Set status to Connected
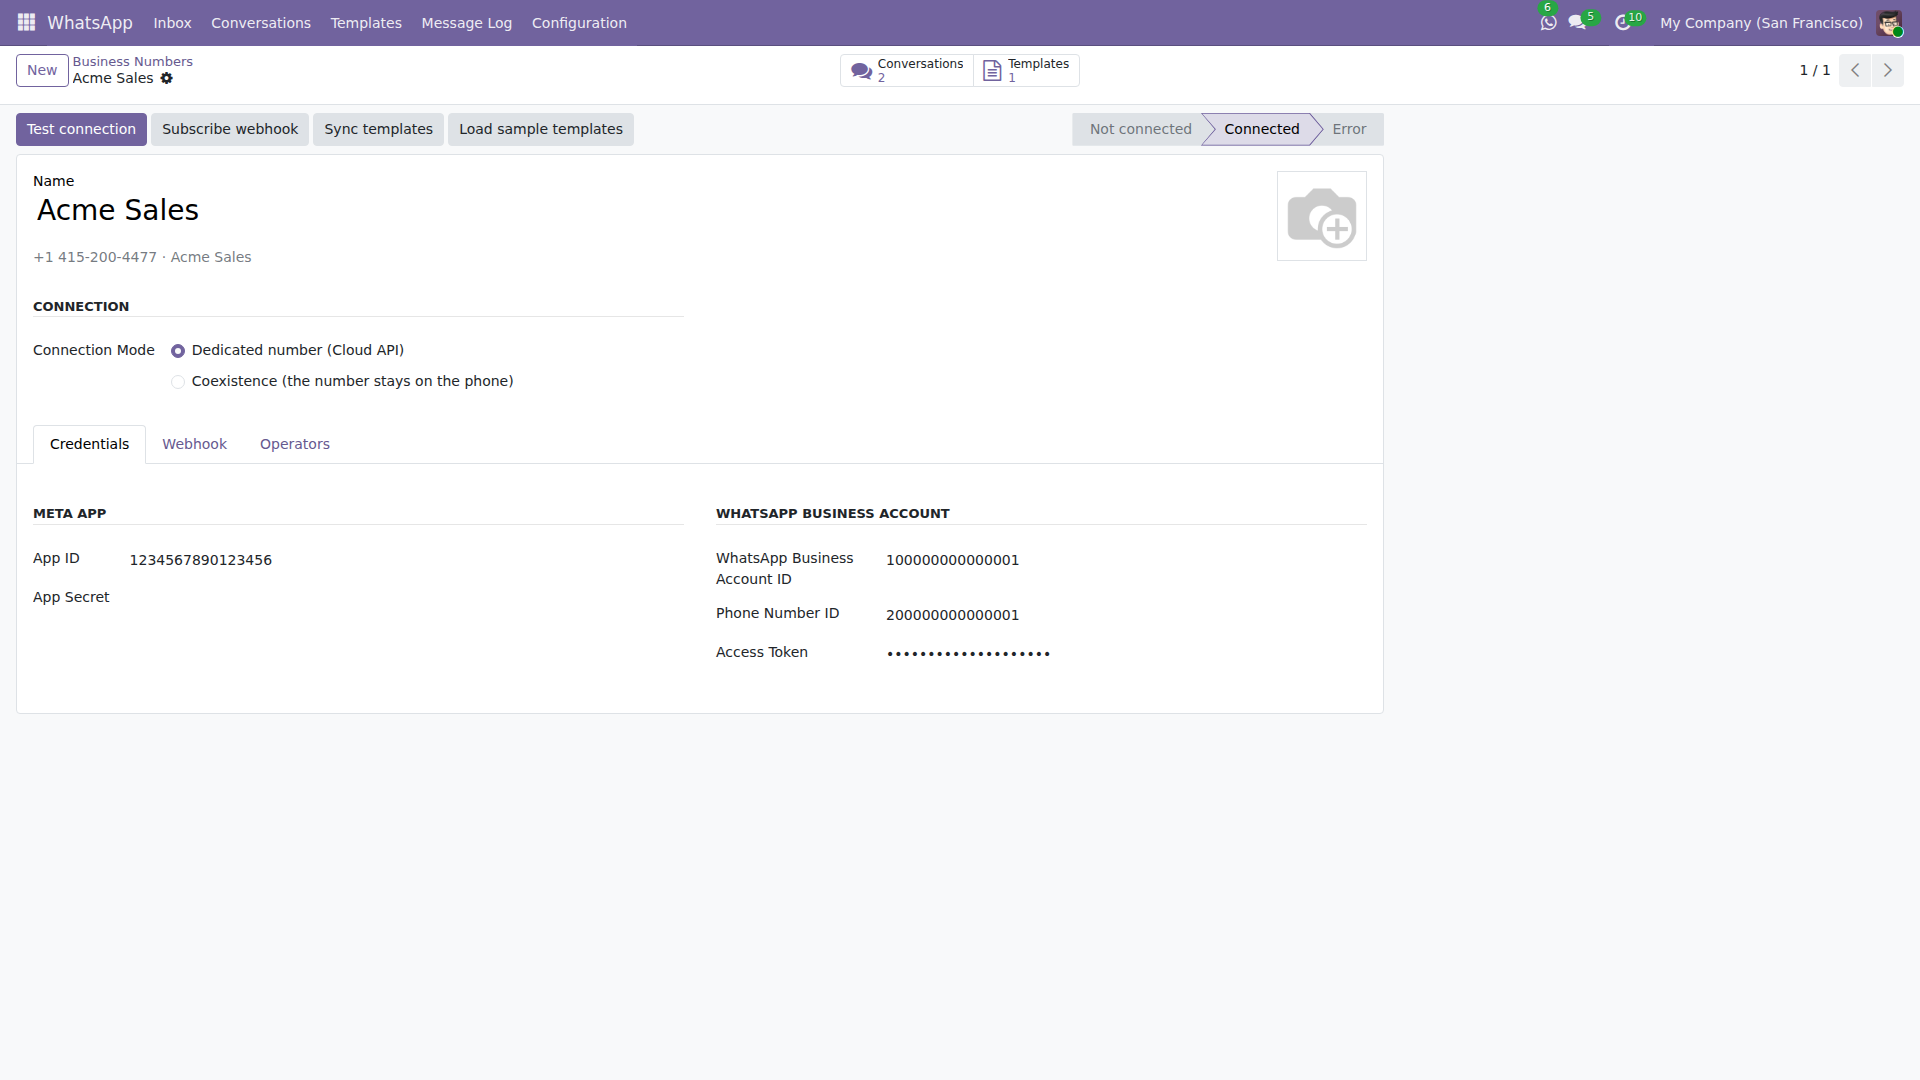1920x1080 pixels. 1261,129
